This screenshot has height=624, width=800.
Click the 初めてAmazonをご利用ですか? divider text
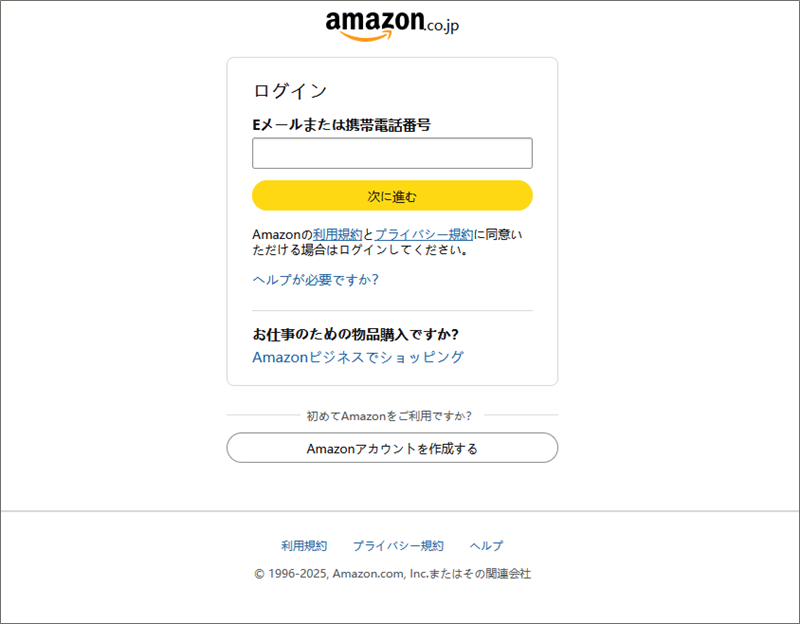389,415
